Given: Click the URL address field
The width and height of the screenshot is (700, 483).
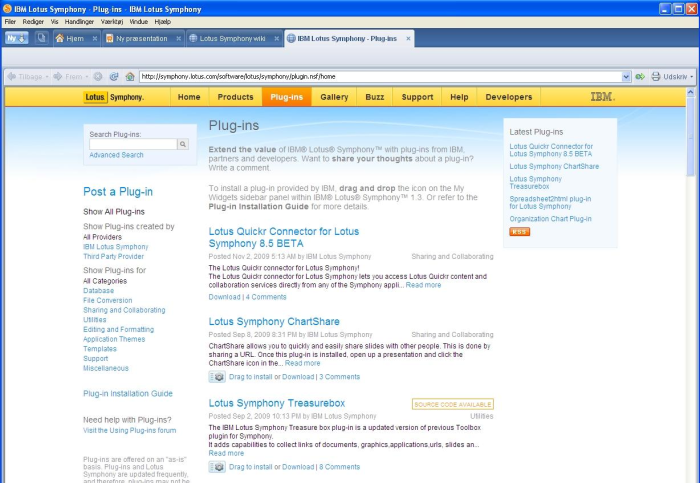Looking at the screenshot, I should [x=380, y=77].
